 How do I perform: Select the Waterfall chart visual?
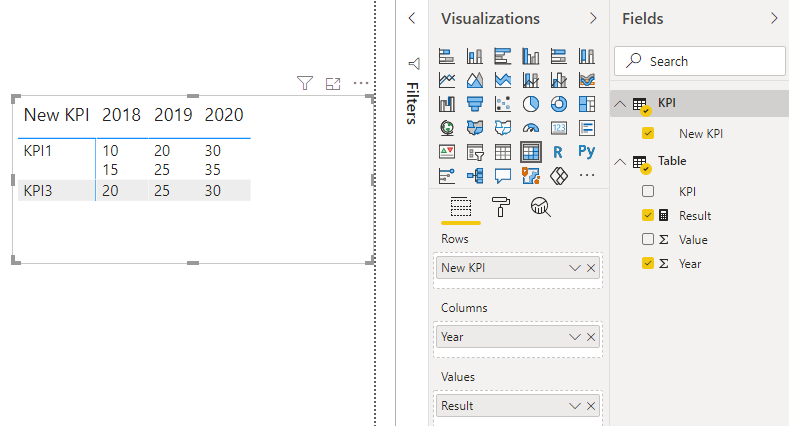(x=447, y=104)
